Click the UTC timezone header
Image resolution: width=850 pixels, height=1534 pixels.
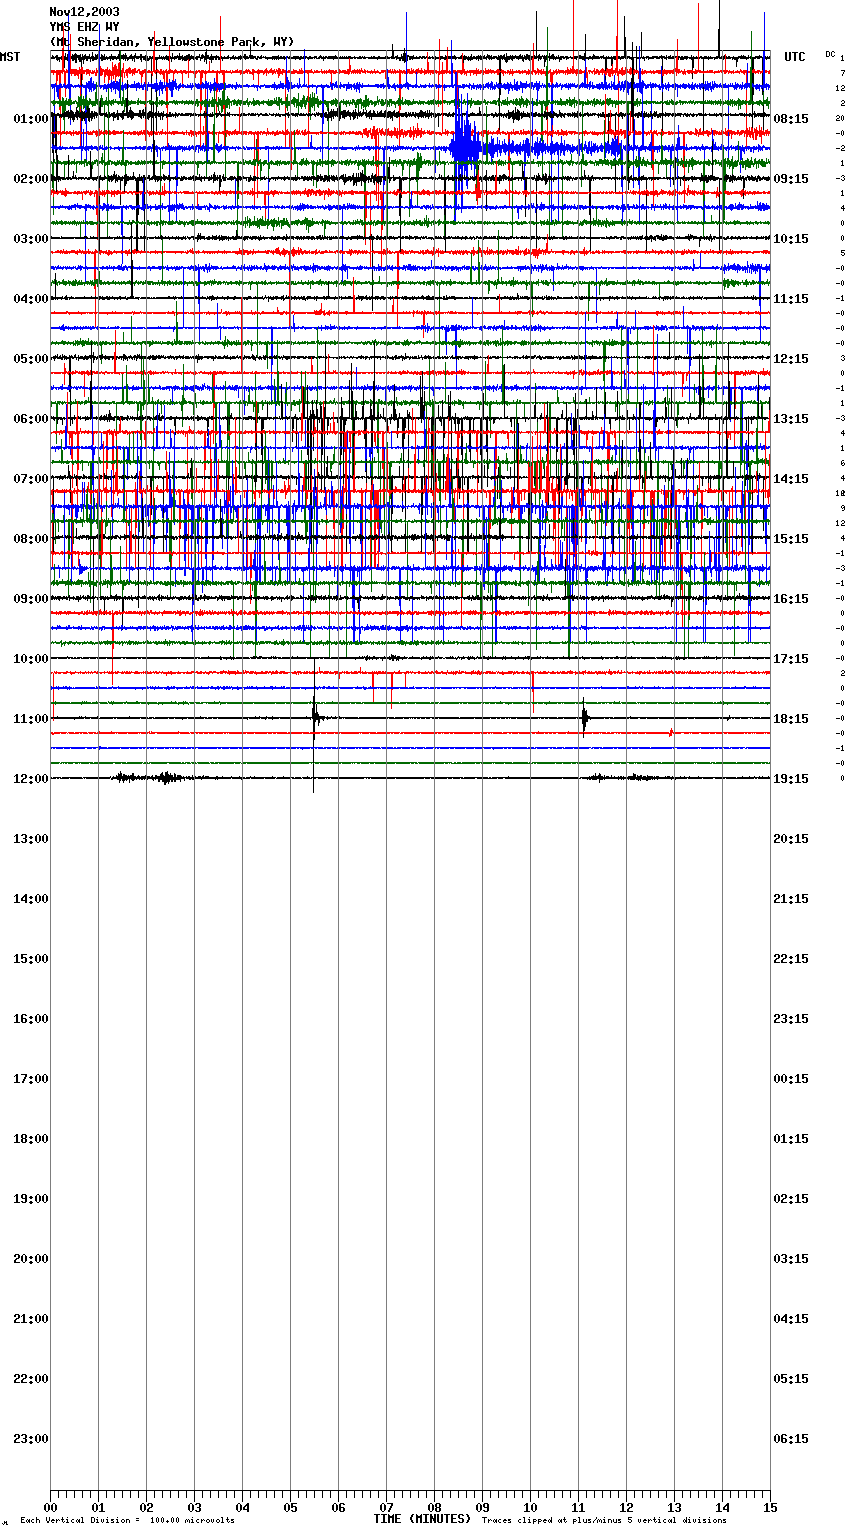click(x=794, y=57)
